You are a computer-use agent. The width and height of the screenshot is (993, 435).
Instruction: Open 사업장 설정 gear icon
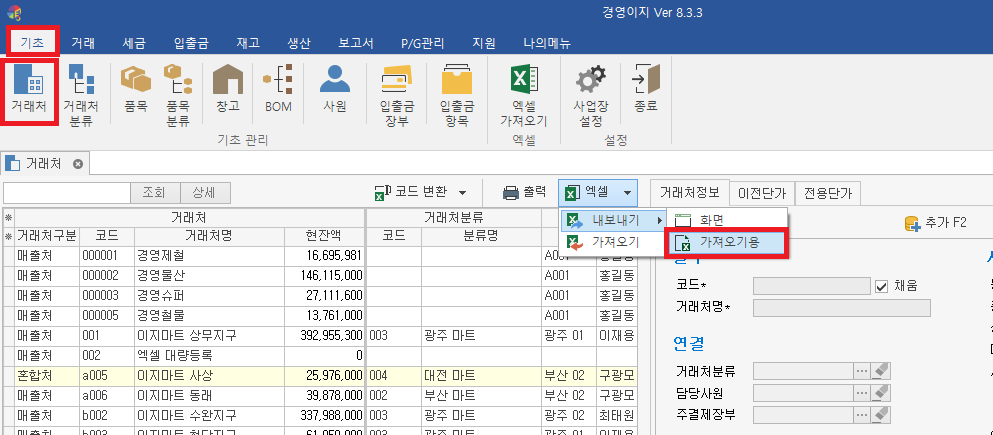590,92
